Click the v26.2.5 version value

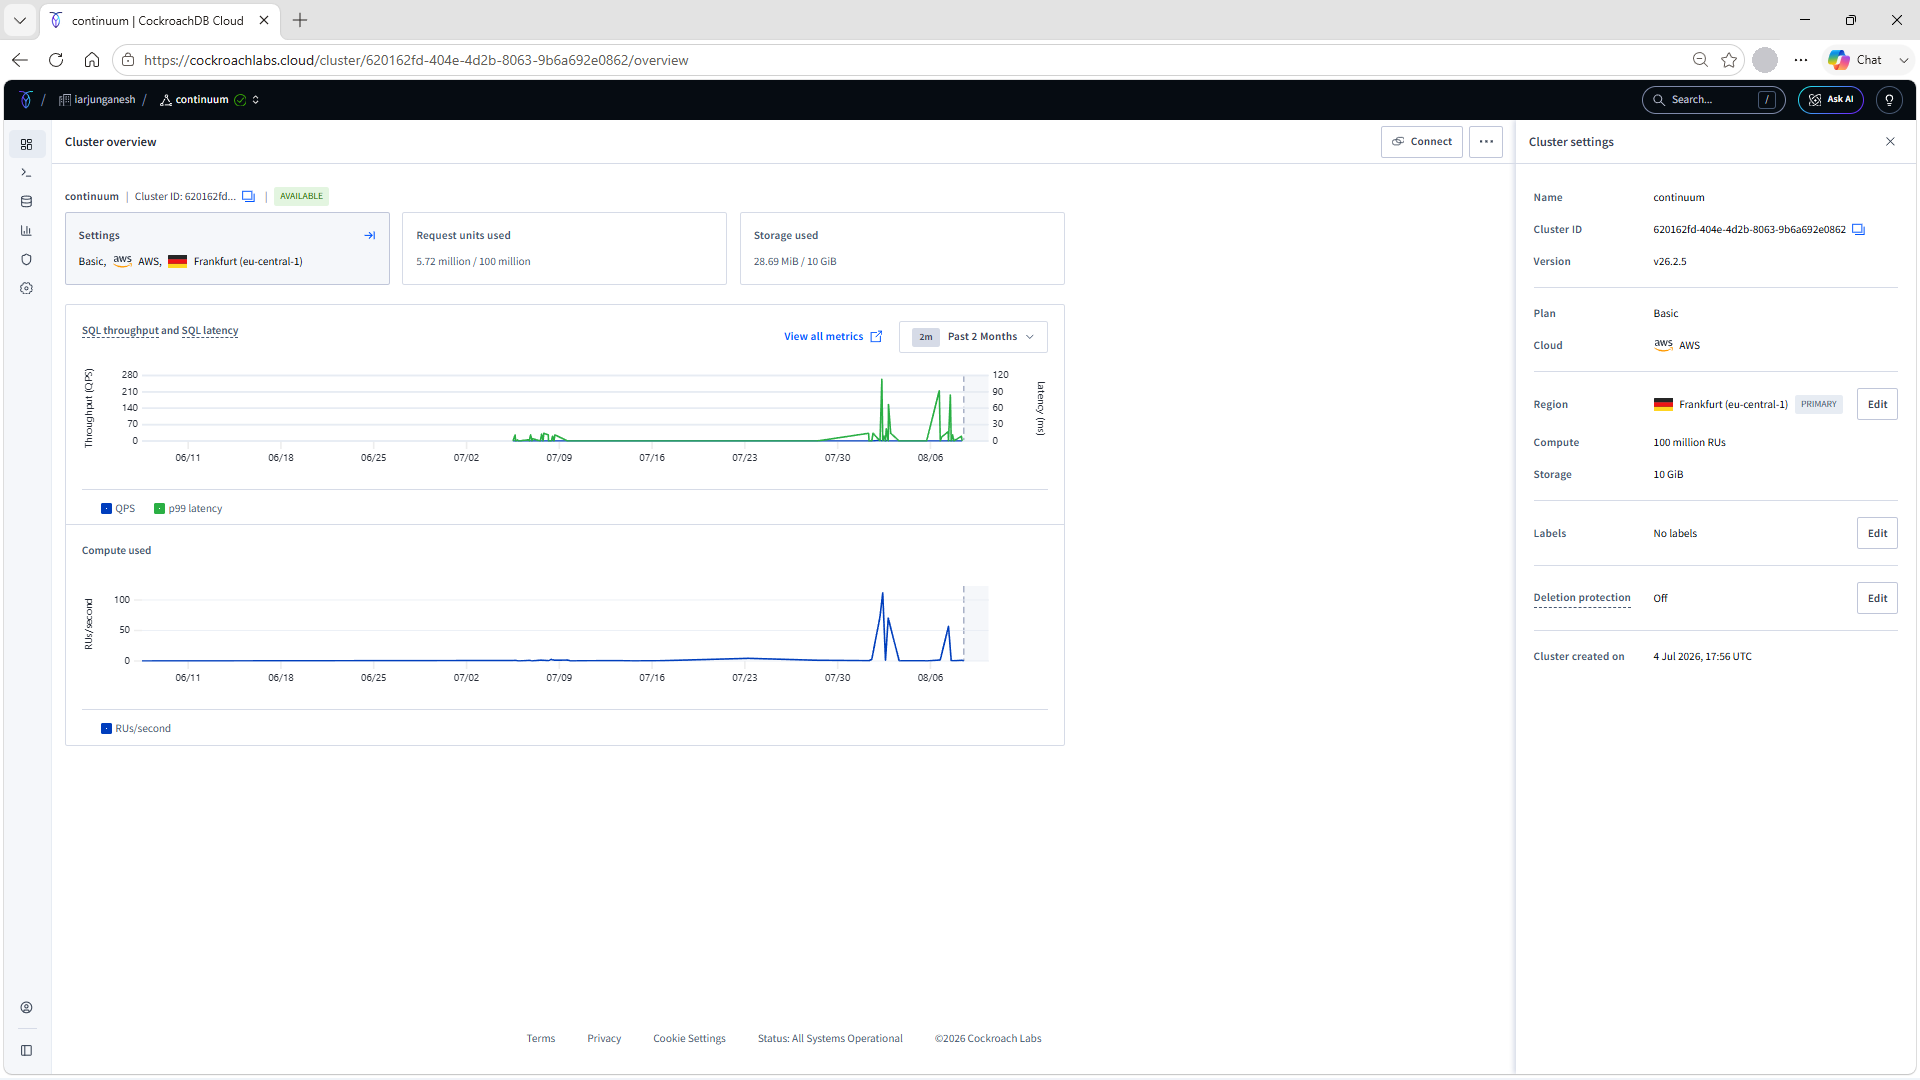[1670, 262]
